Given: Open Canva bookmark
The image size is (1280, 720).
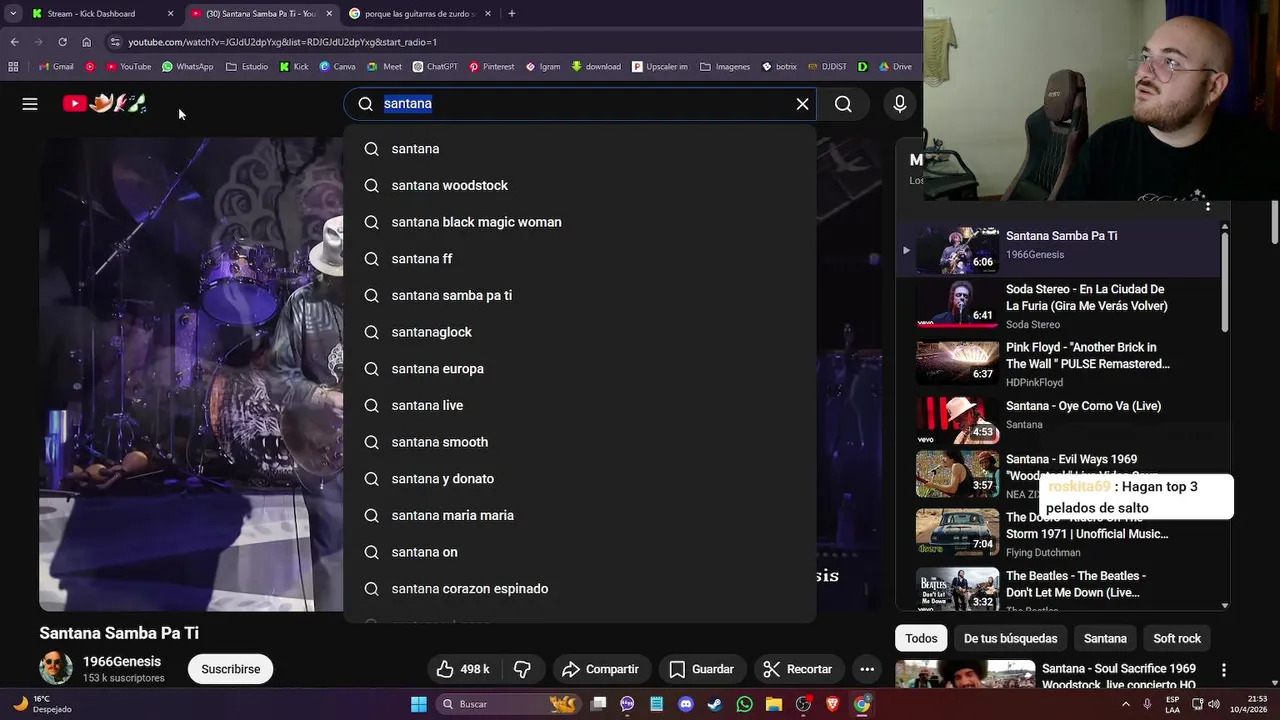Looking at the screenshot, I should coord(337,67).
